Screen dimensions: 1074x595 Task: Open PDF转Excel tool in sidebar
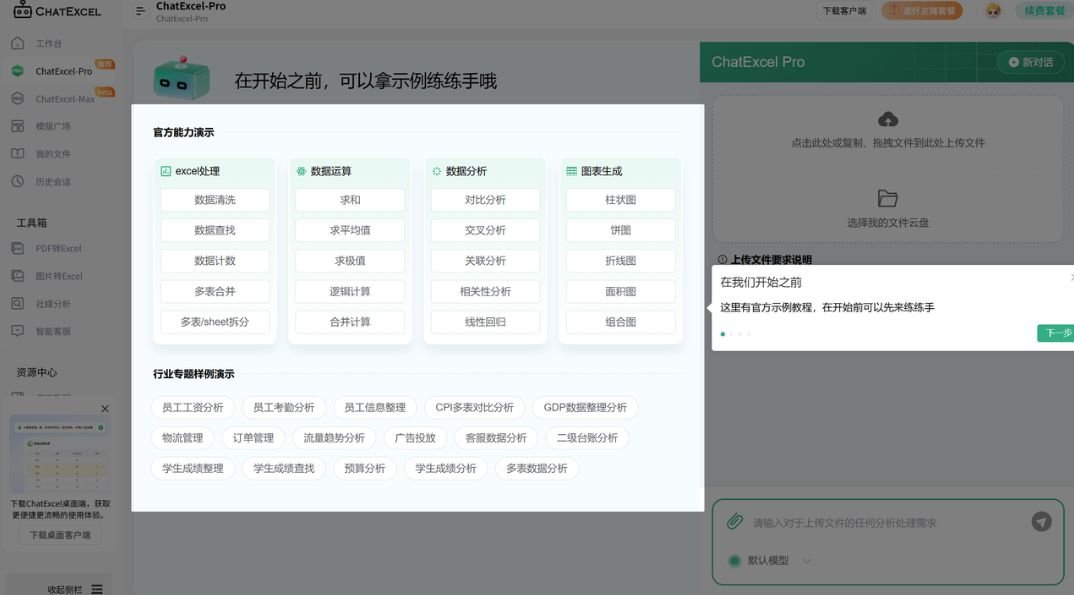click(x=58, y=248)
